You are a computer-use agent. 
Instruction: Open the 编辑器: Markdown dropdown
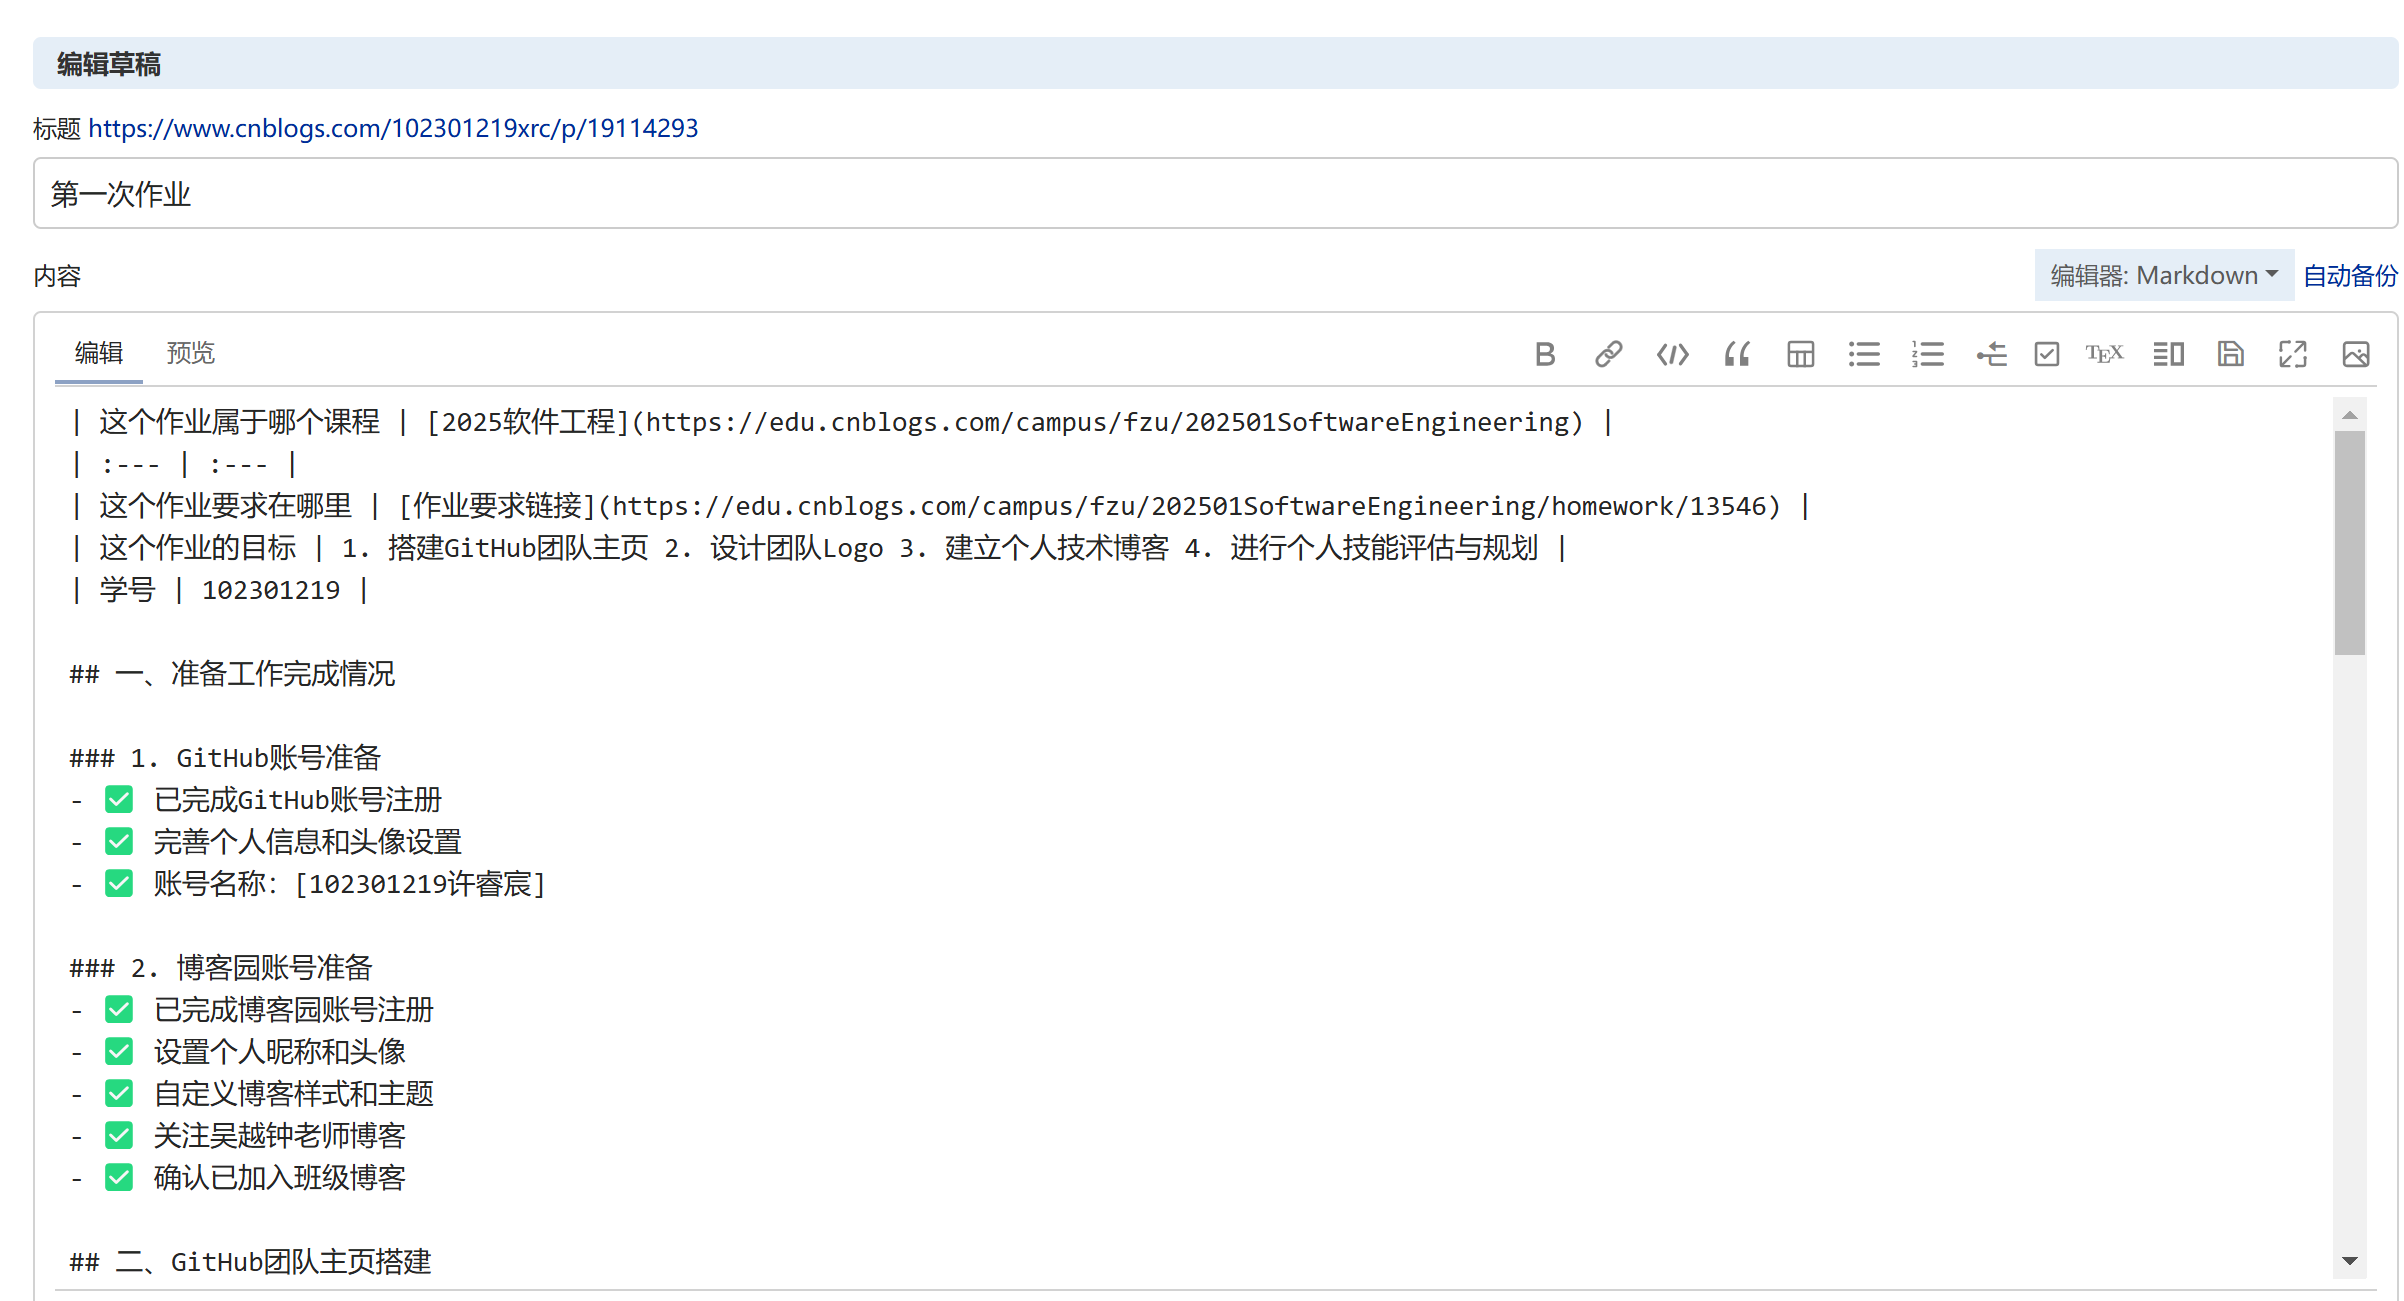[2163, 275]
